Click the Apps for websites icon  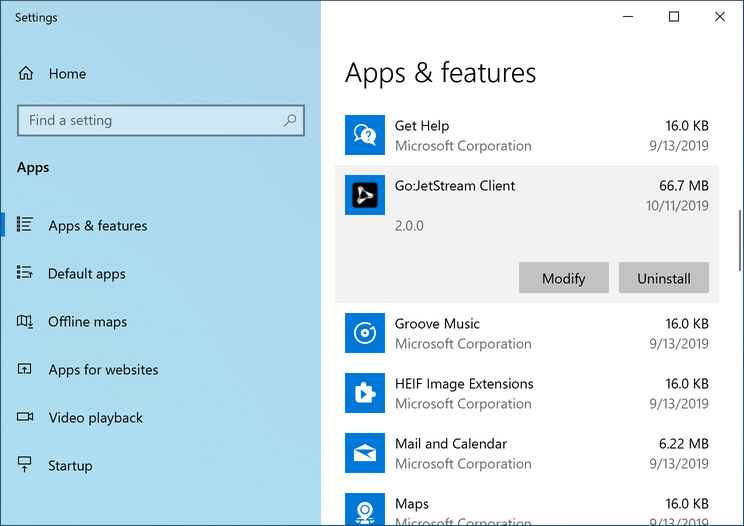coord(25,369)
